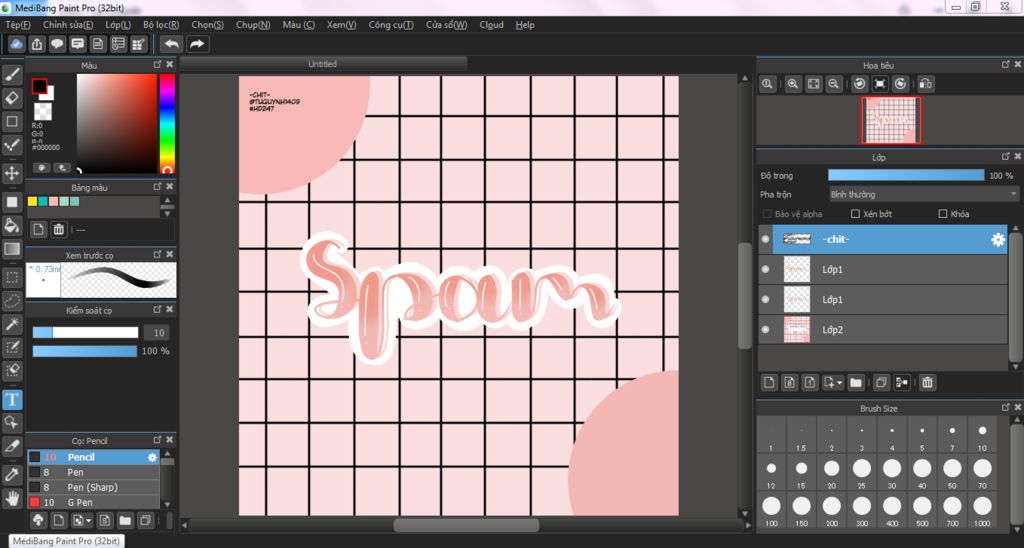Flip the canvas view in navigator

coord(925,84)
